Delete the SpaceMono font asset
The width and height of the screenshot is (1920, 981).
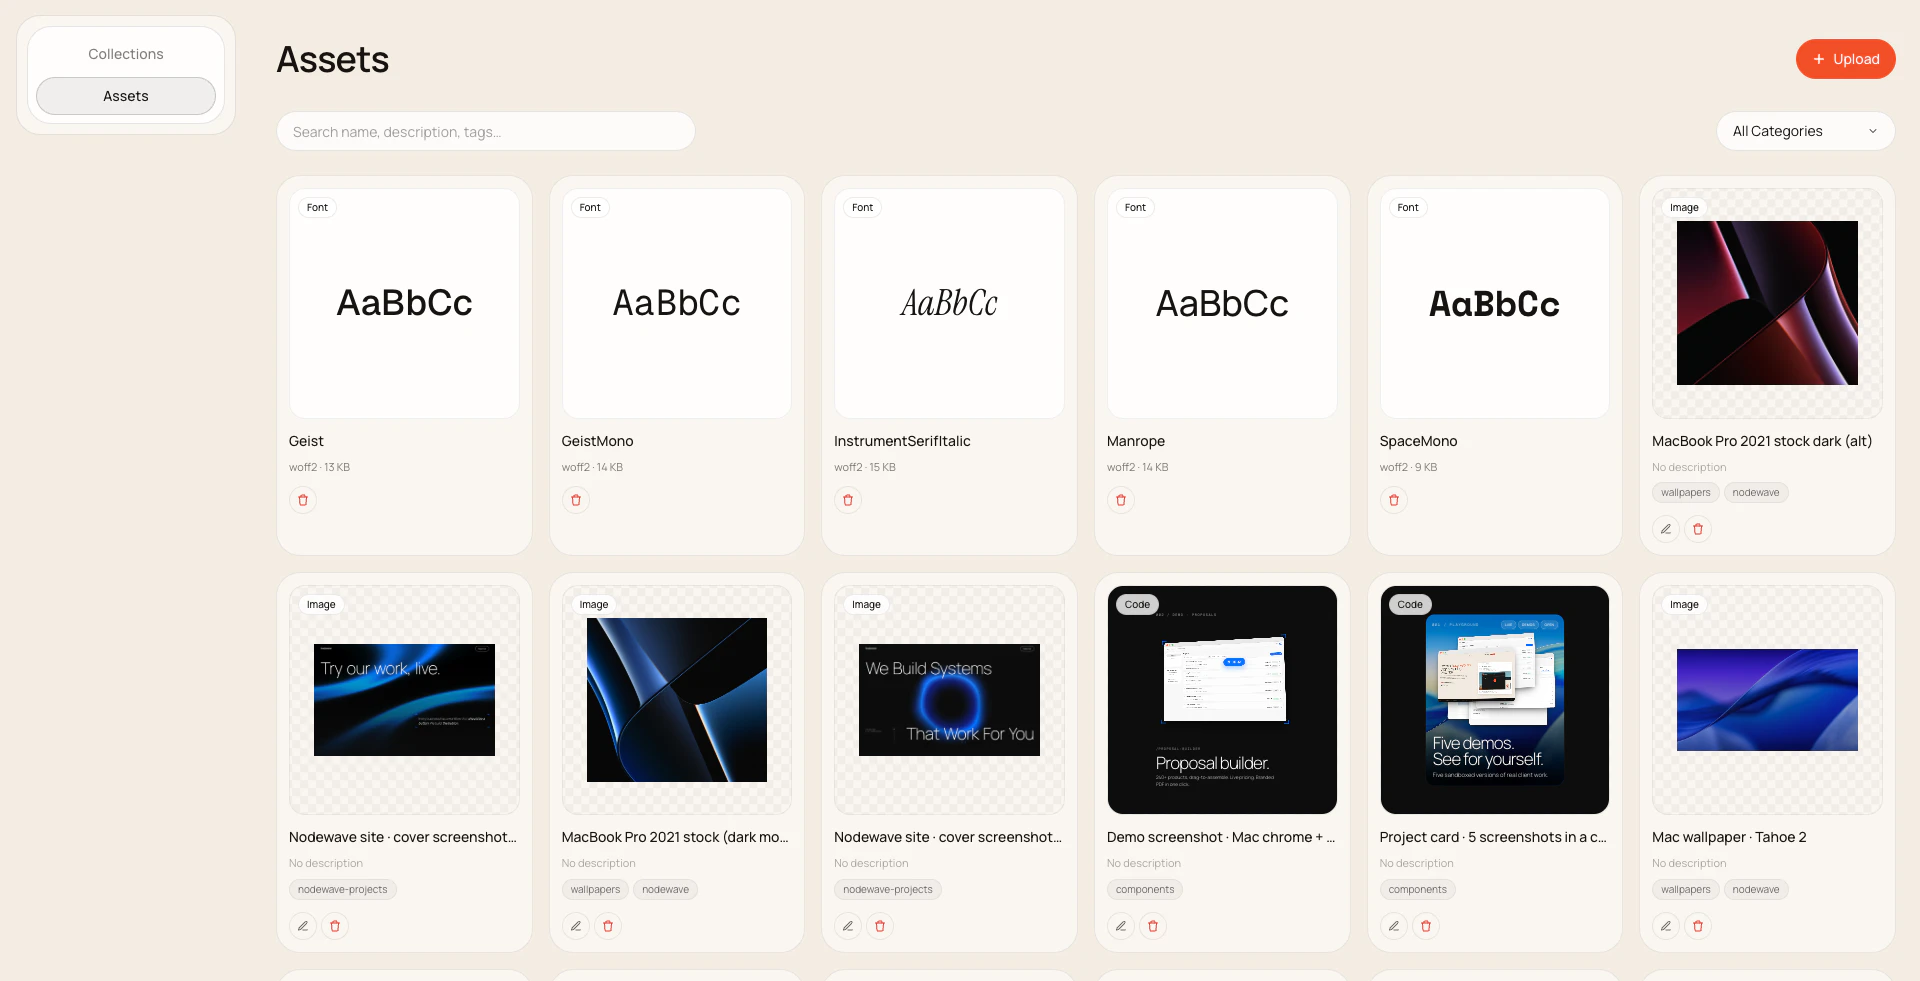[x=1393, y=500]
